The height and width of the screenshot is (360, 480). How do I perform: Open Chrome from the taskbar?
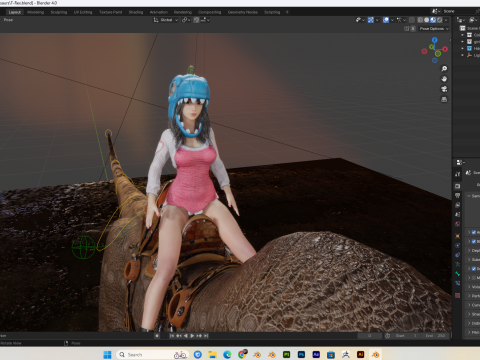(x=242, y=354)
